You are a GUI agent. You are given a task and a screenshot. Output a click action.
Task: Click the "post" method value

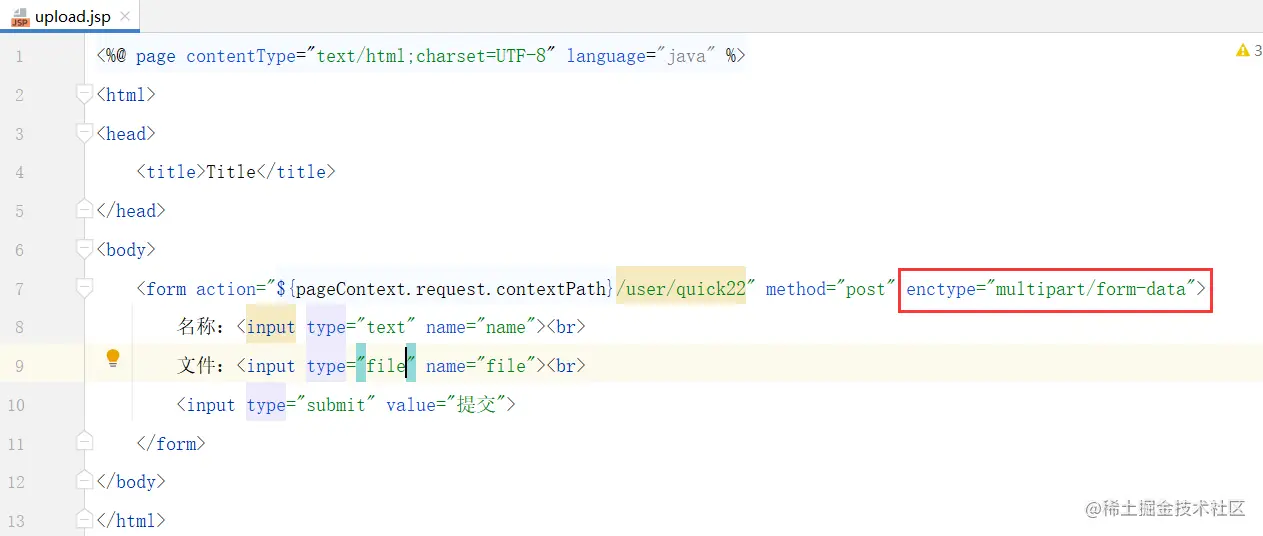866,289
